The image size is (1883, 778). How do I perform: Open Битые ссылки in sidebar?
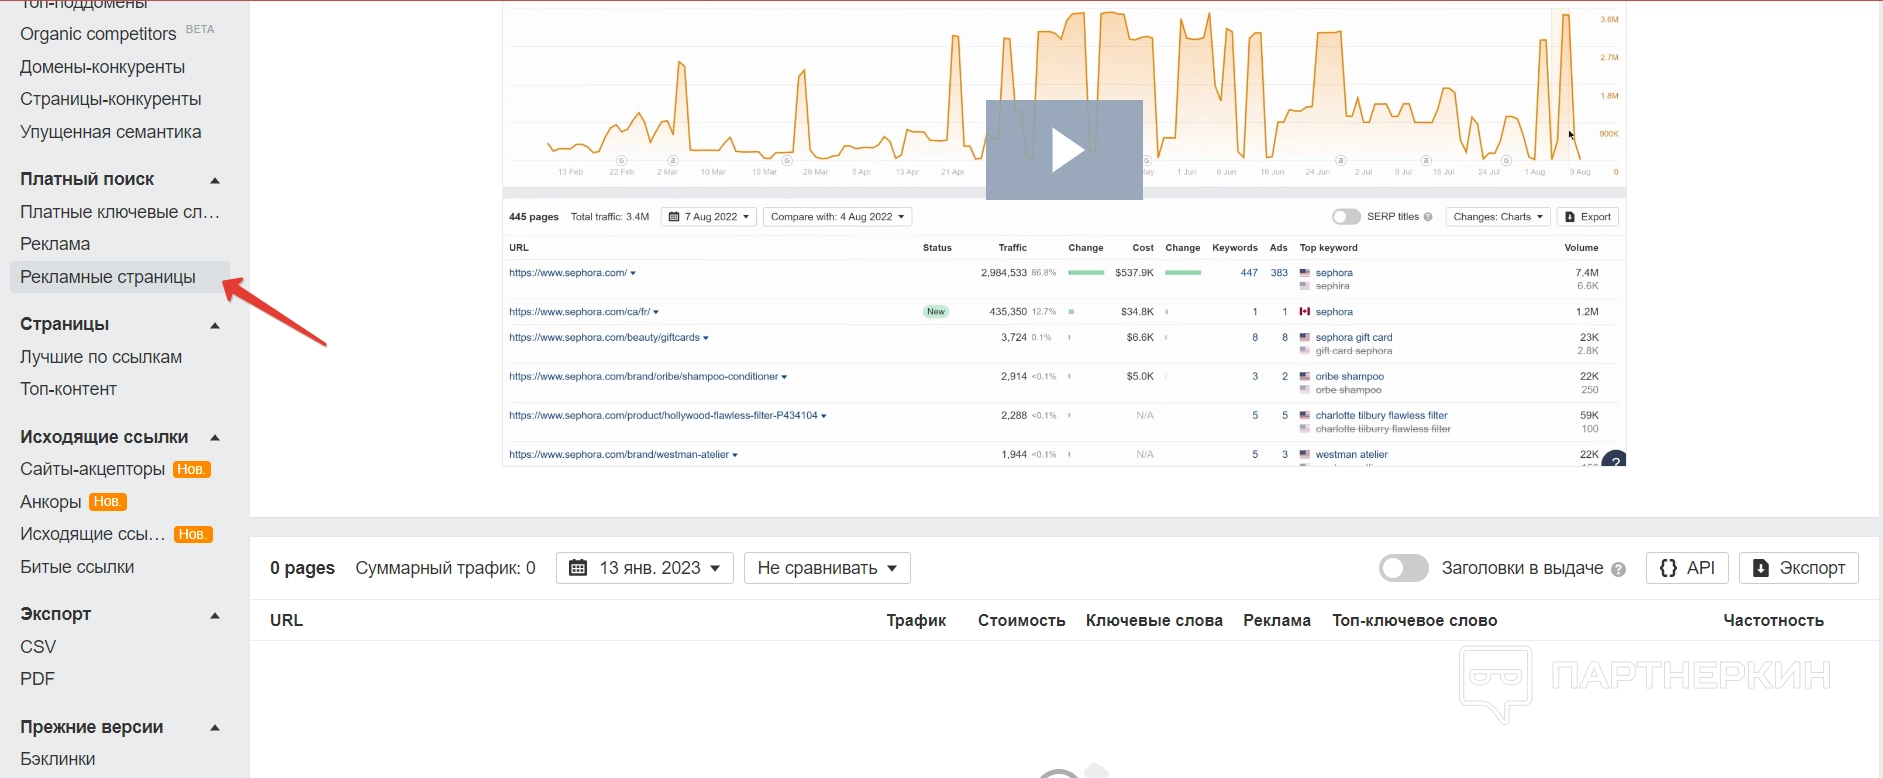77,567
